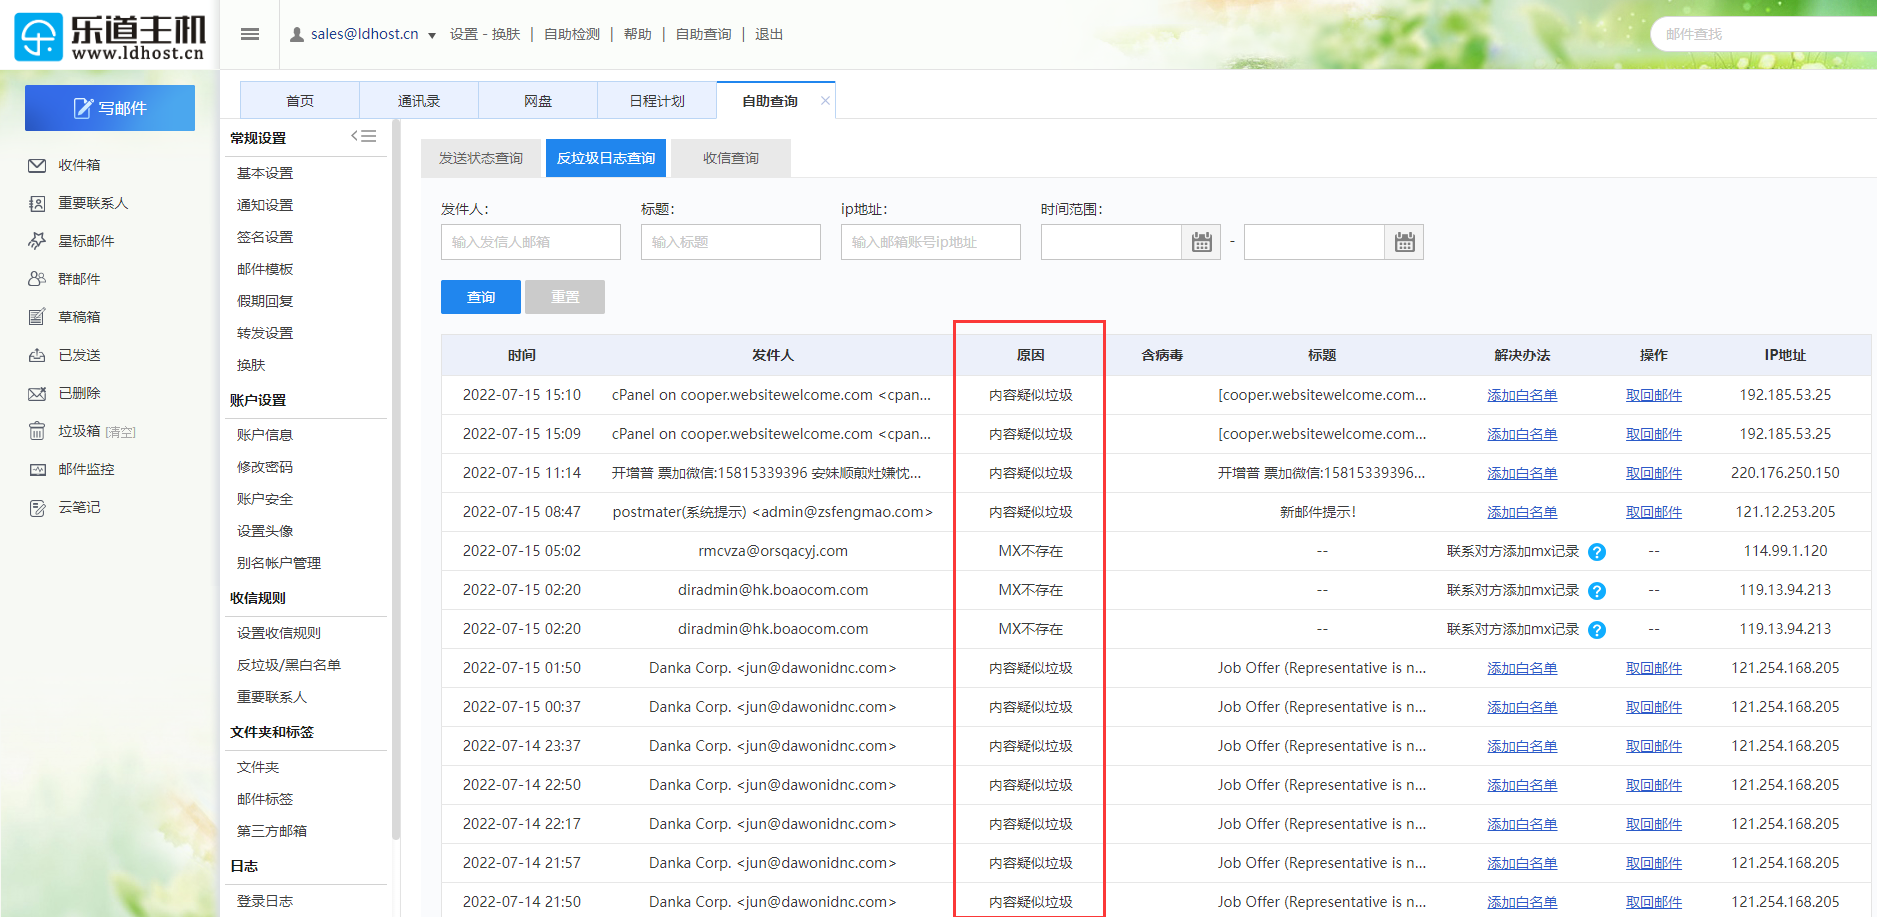
Task: Open the 星标邮件 starred folder
Action: (86, 241)
